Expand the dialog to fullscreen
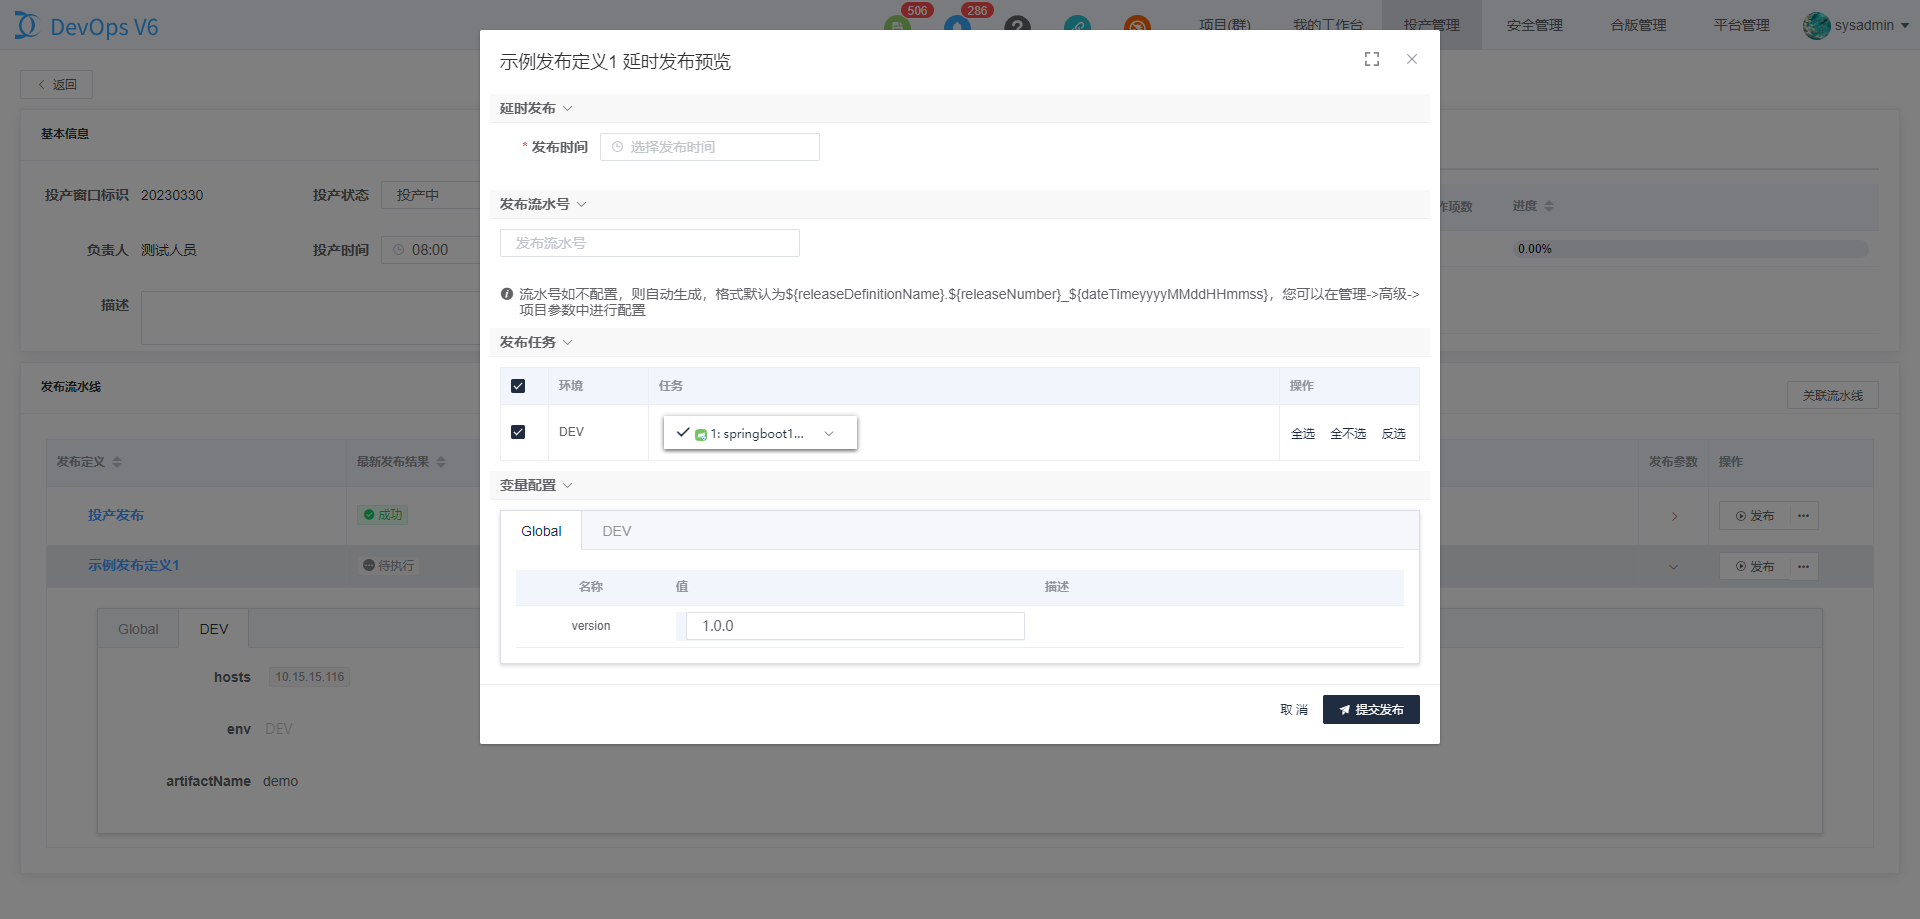The width and height of the screenshot is (1920, 919). (1371, 60)
